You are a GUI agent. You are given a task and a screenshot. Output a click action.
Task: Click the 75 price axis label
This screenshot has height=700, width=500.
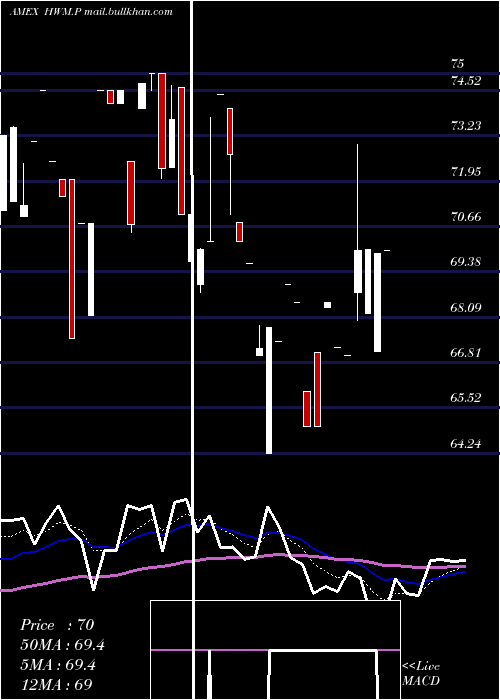[x=457, y=64]
